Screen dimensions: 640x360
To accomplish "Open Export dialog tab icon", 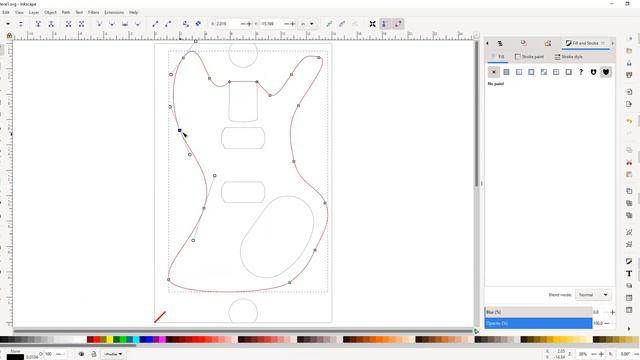I will pos(548,43).
